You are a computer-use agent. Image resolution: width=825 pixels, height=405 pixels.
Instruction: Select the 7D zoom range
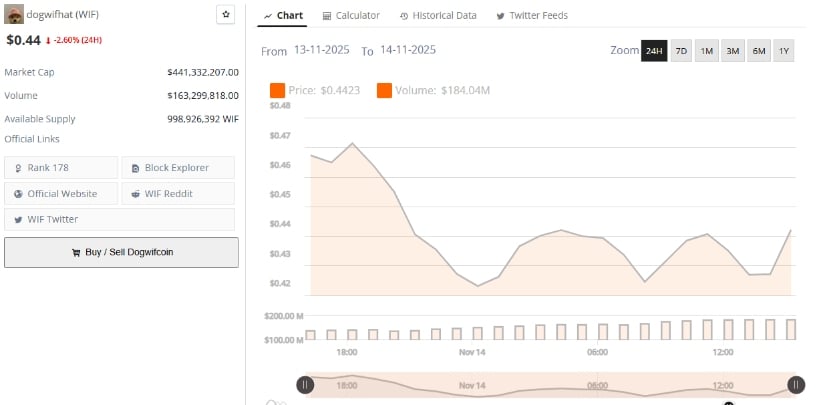coord(680,51)
